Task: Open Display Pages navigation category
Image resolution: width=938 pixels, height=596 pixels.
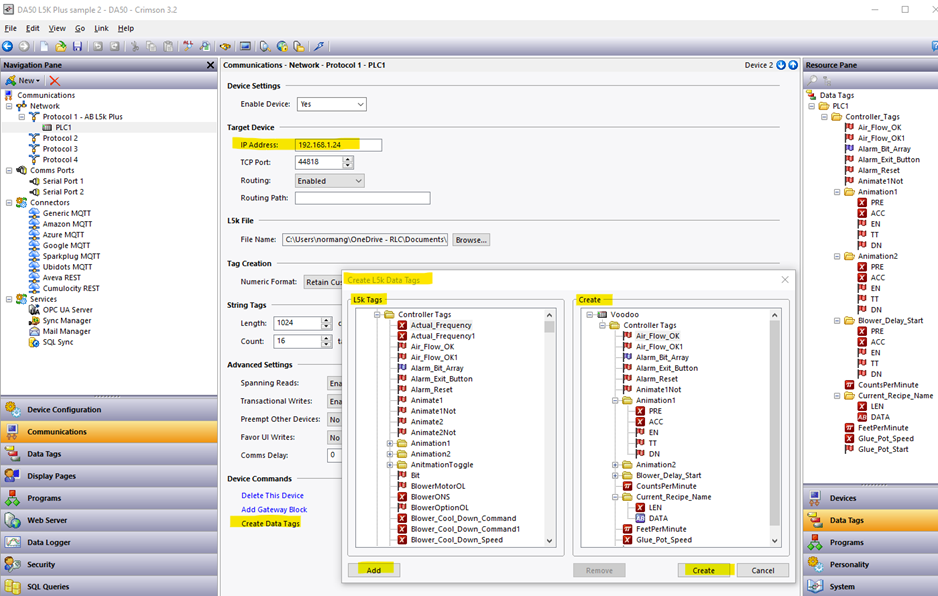Action: 109,476
